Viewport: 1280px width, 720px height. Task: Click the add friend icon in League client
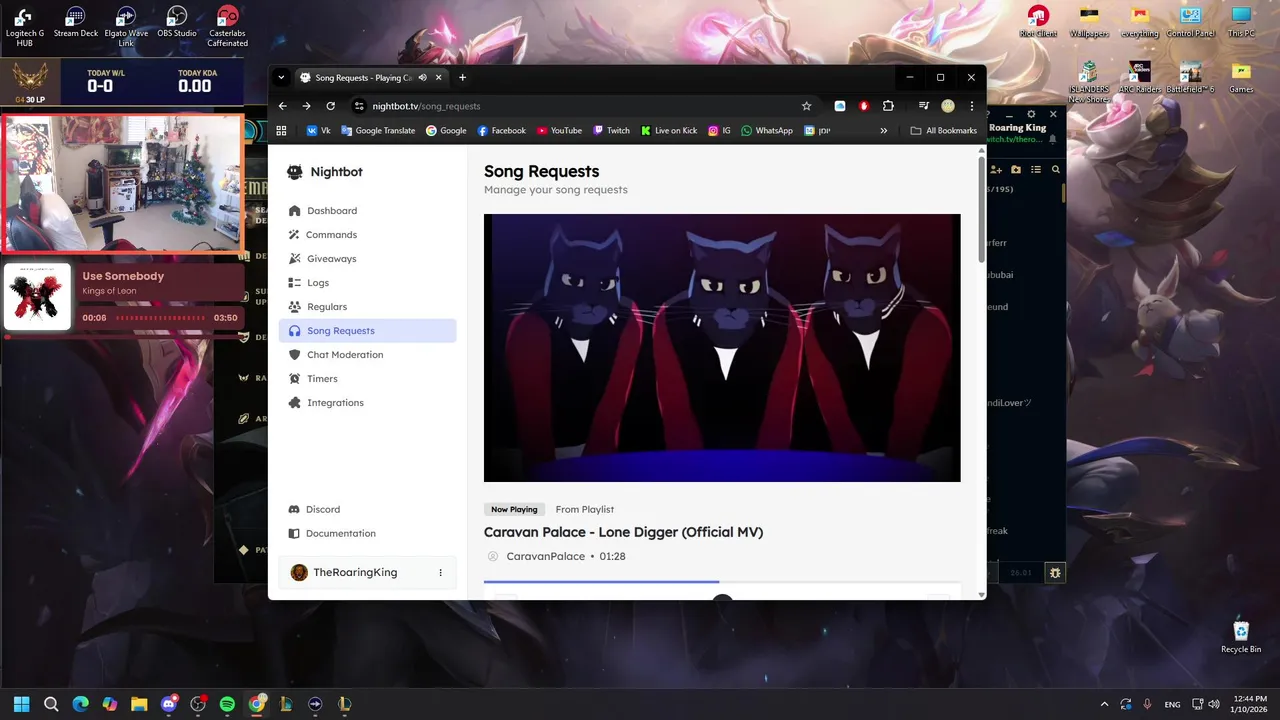click(995, 170)
